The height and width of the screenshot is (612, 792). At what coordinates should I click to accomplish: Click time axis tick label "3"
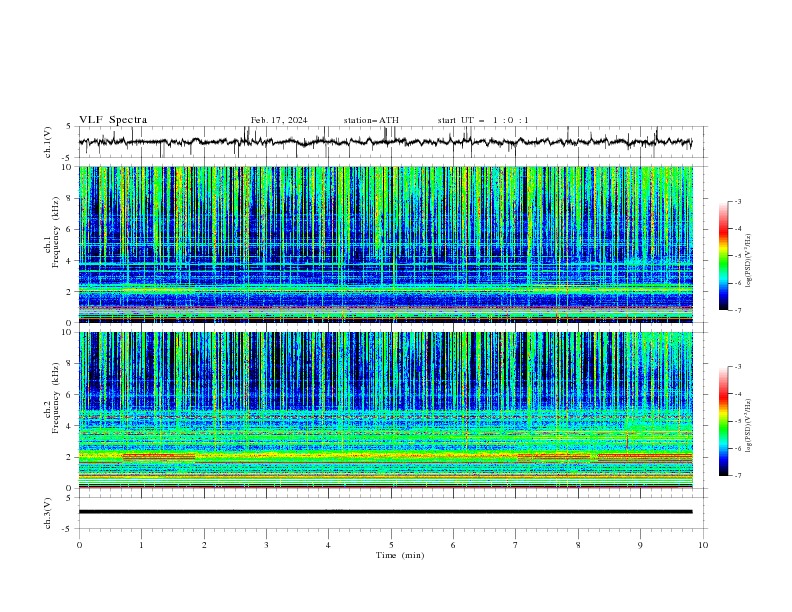tap(266, 545)
